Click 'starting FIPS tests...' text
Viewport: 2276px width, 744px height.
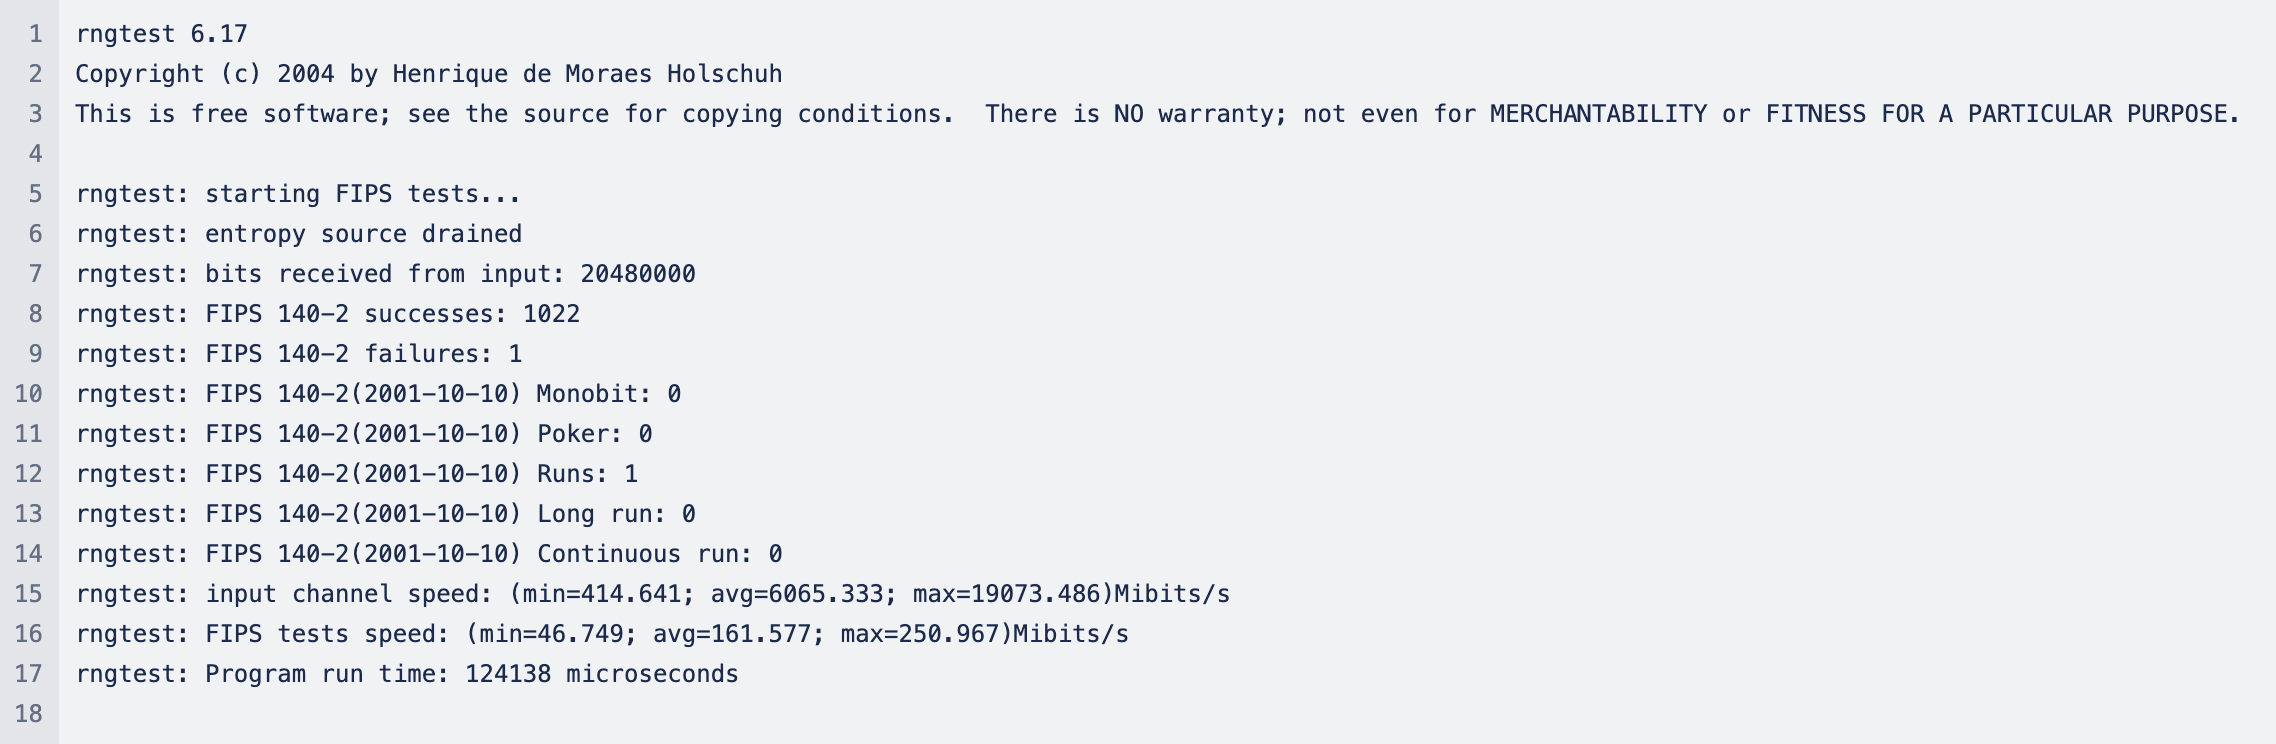click(x=363, y=194)
